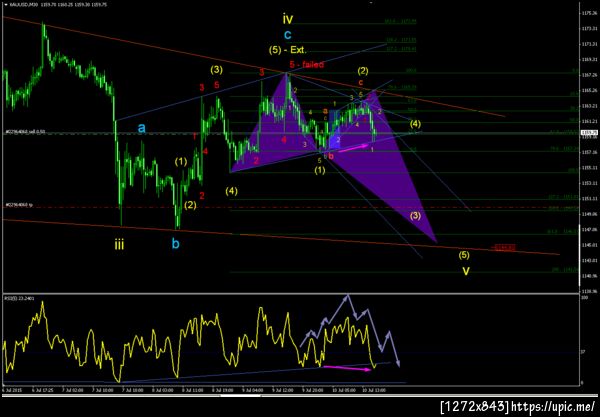Click the 1140.96 price scale label
The width and height of the screenshot is (600, 417).
click(x=589, y=276)
